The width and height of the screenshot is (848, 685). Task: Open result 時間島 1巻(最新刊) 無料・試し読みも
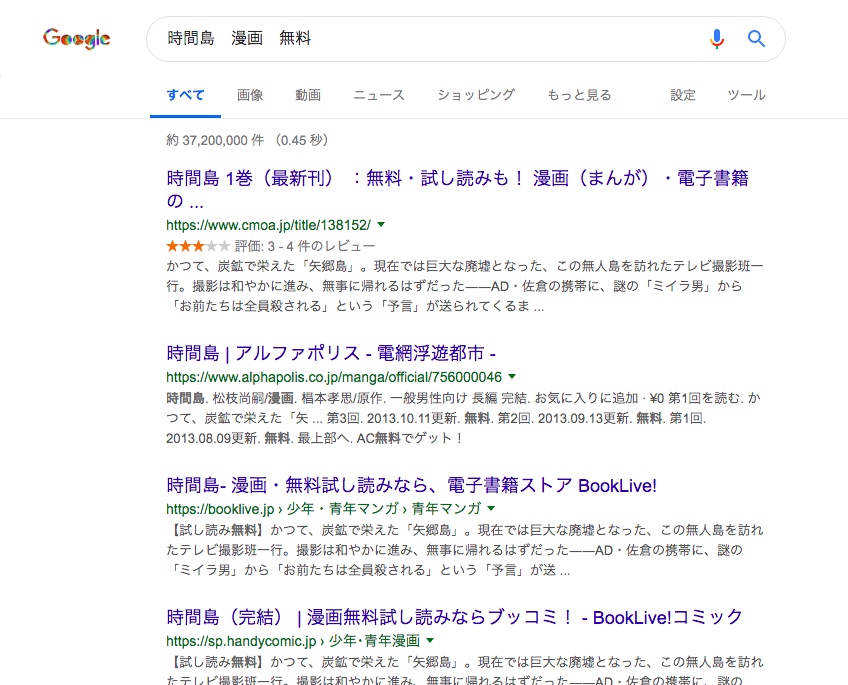458,189
